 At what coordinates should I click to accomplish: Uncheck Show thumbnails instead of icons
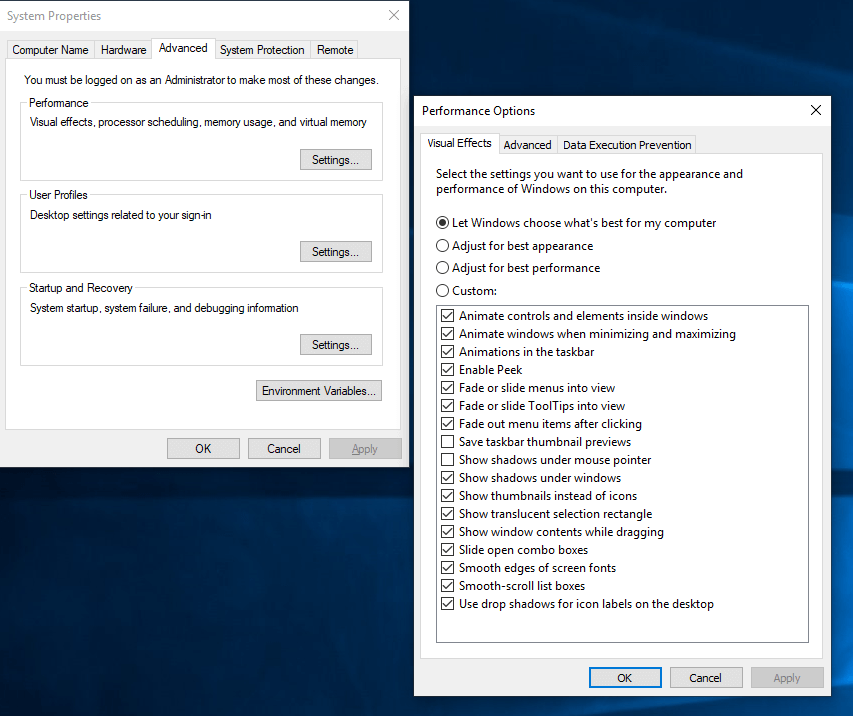[447, 495]
